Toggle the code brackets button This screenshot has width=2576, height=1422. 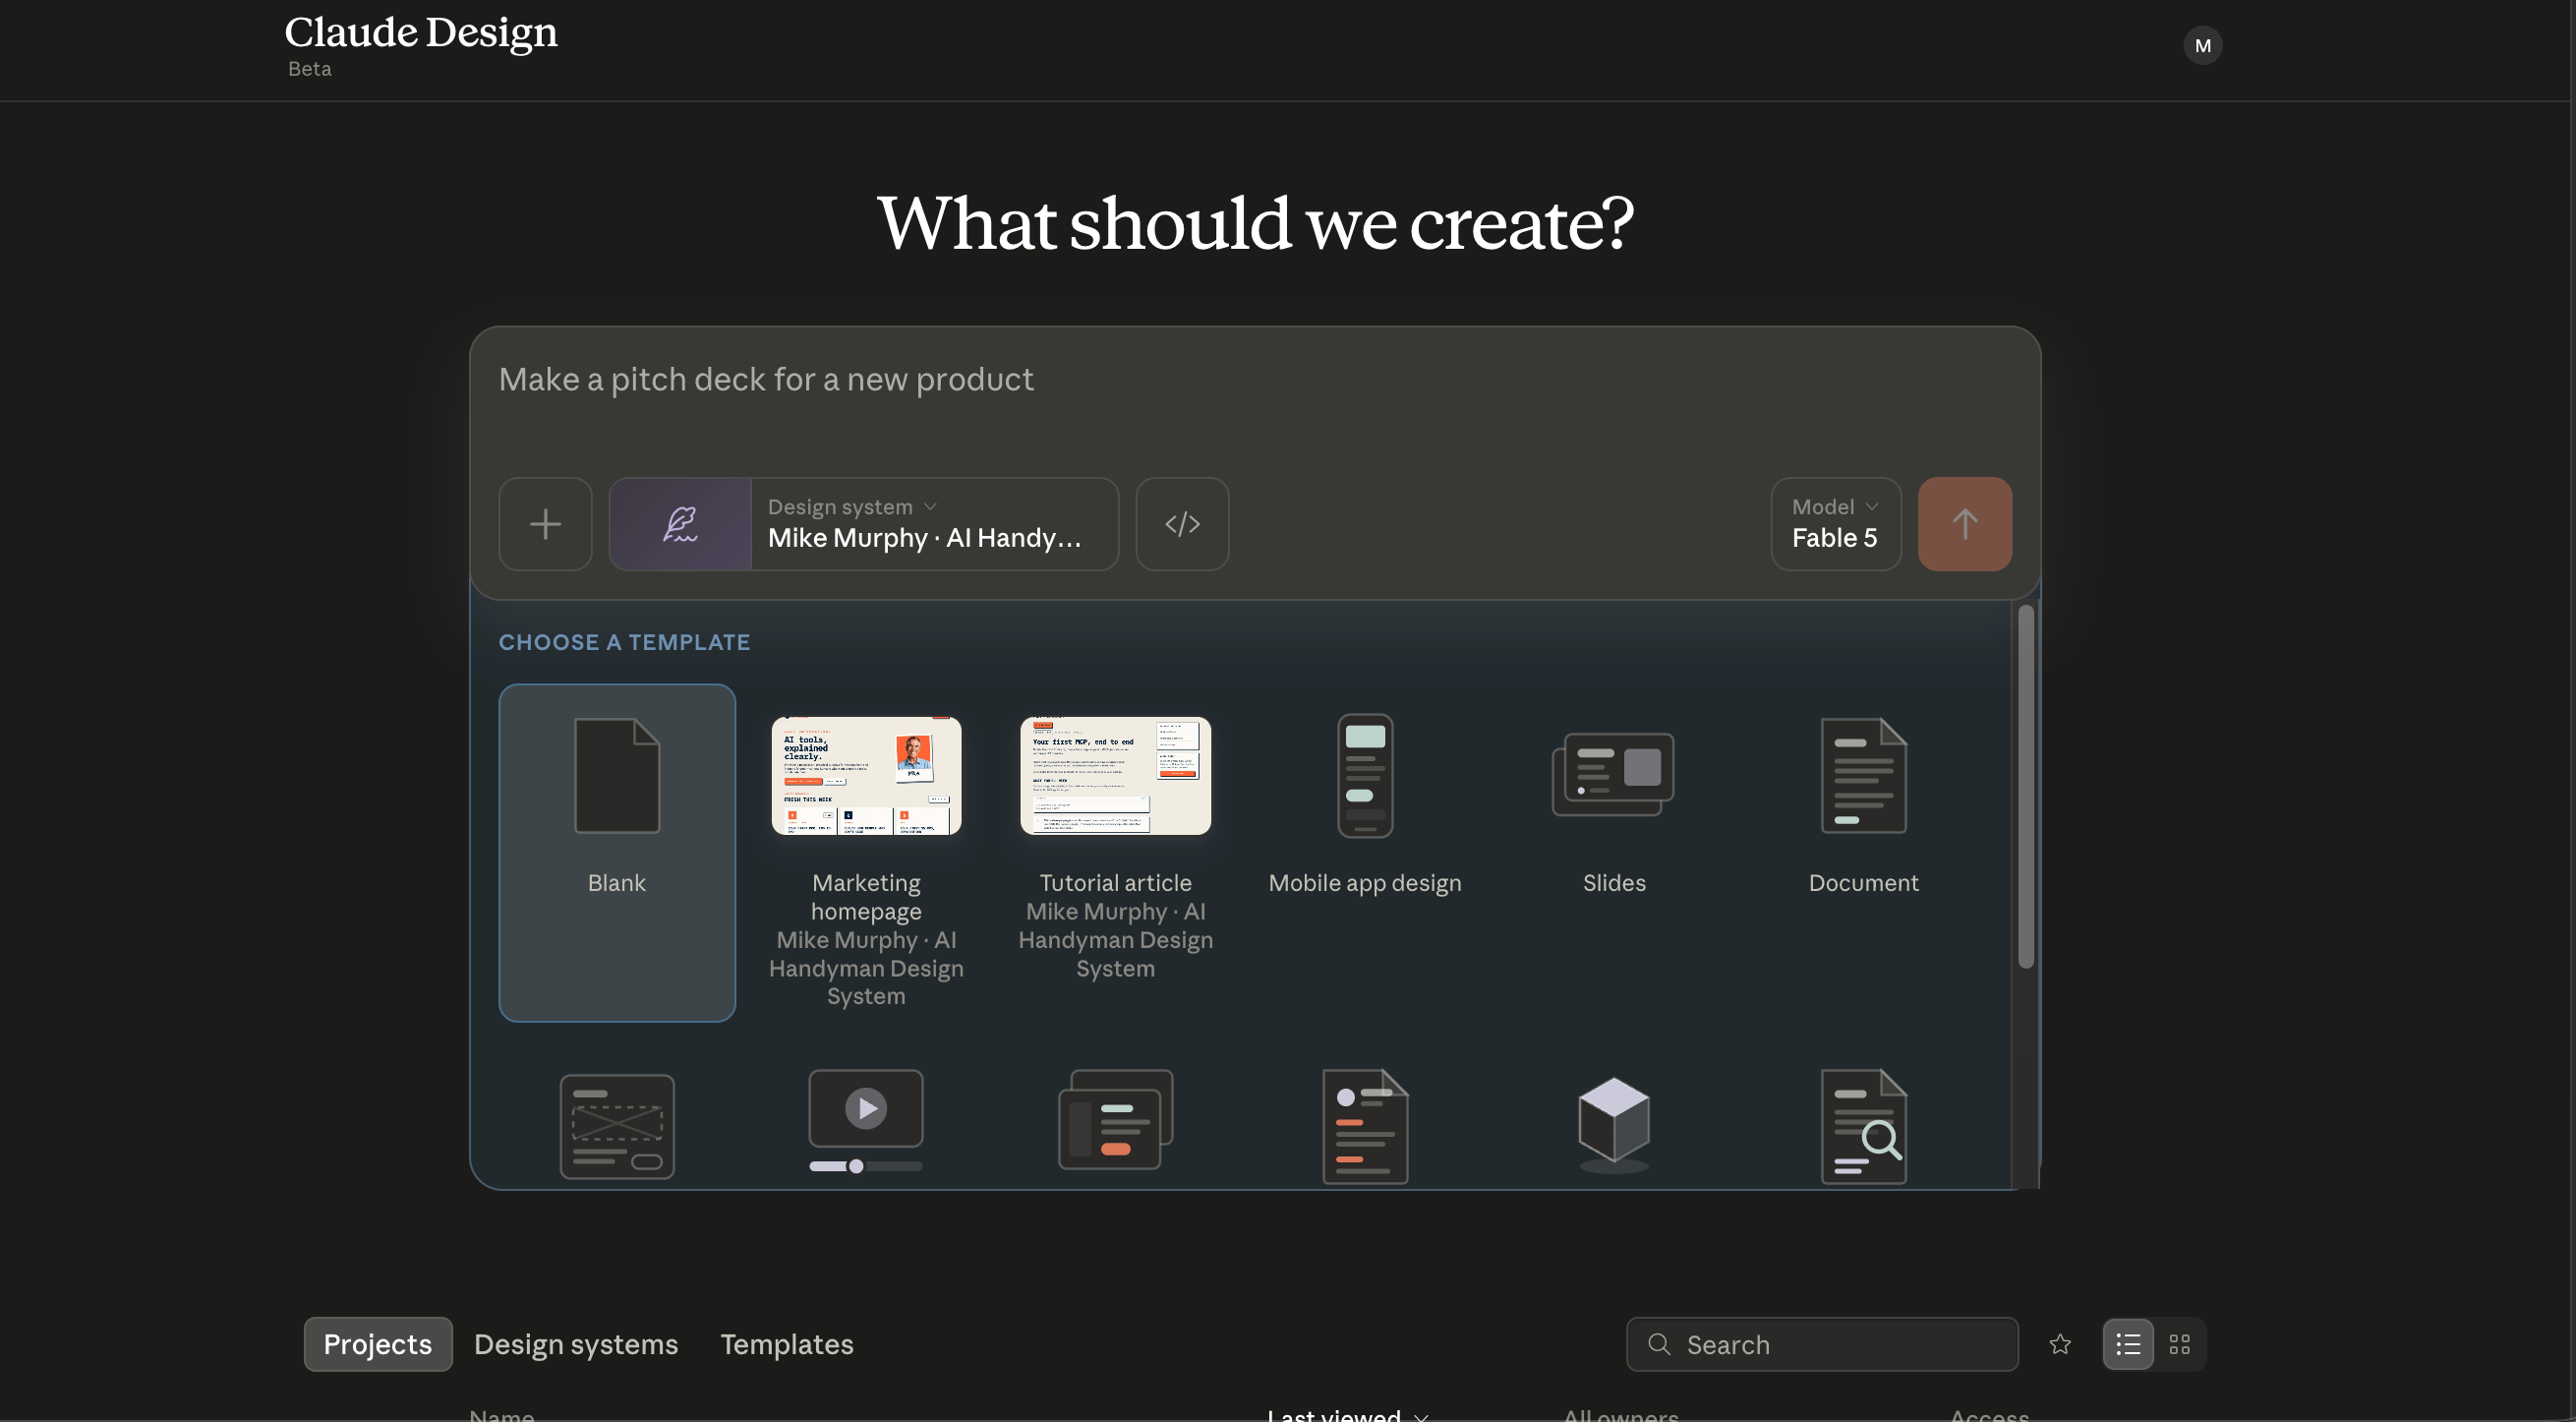pyautogui.click(x=1182, y=524)
